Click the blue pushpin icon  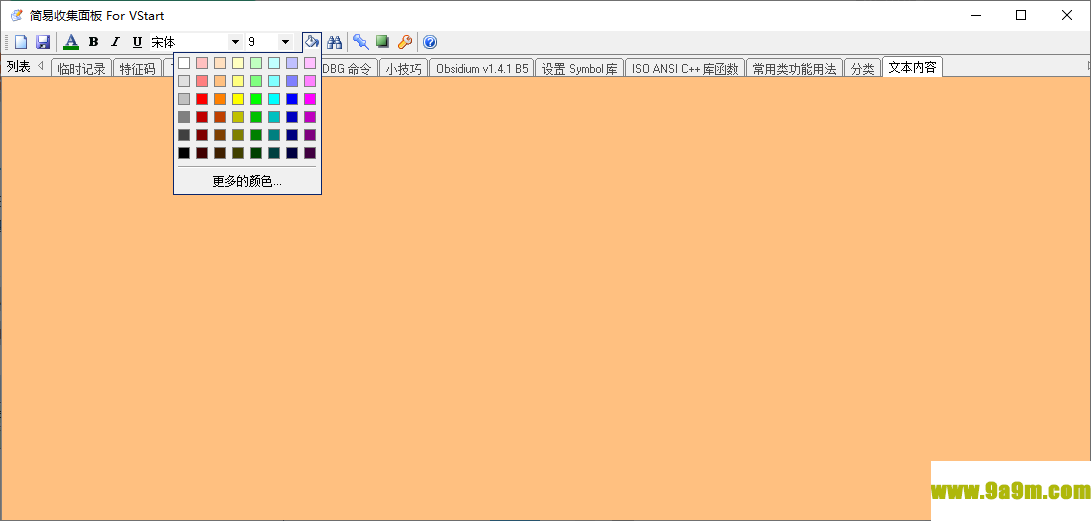[360, 42]
